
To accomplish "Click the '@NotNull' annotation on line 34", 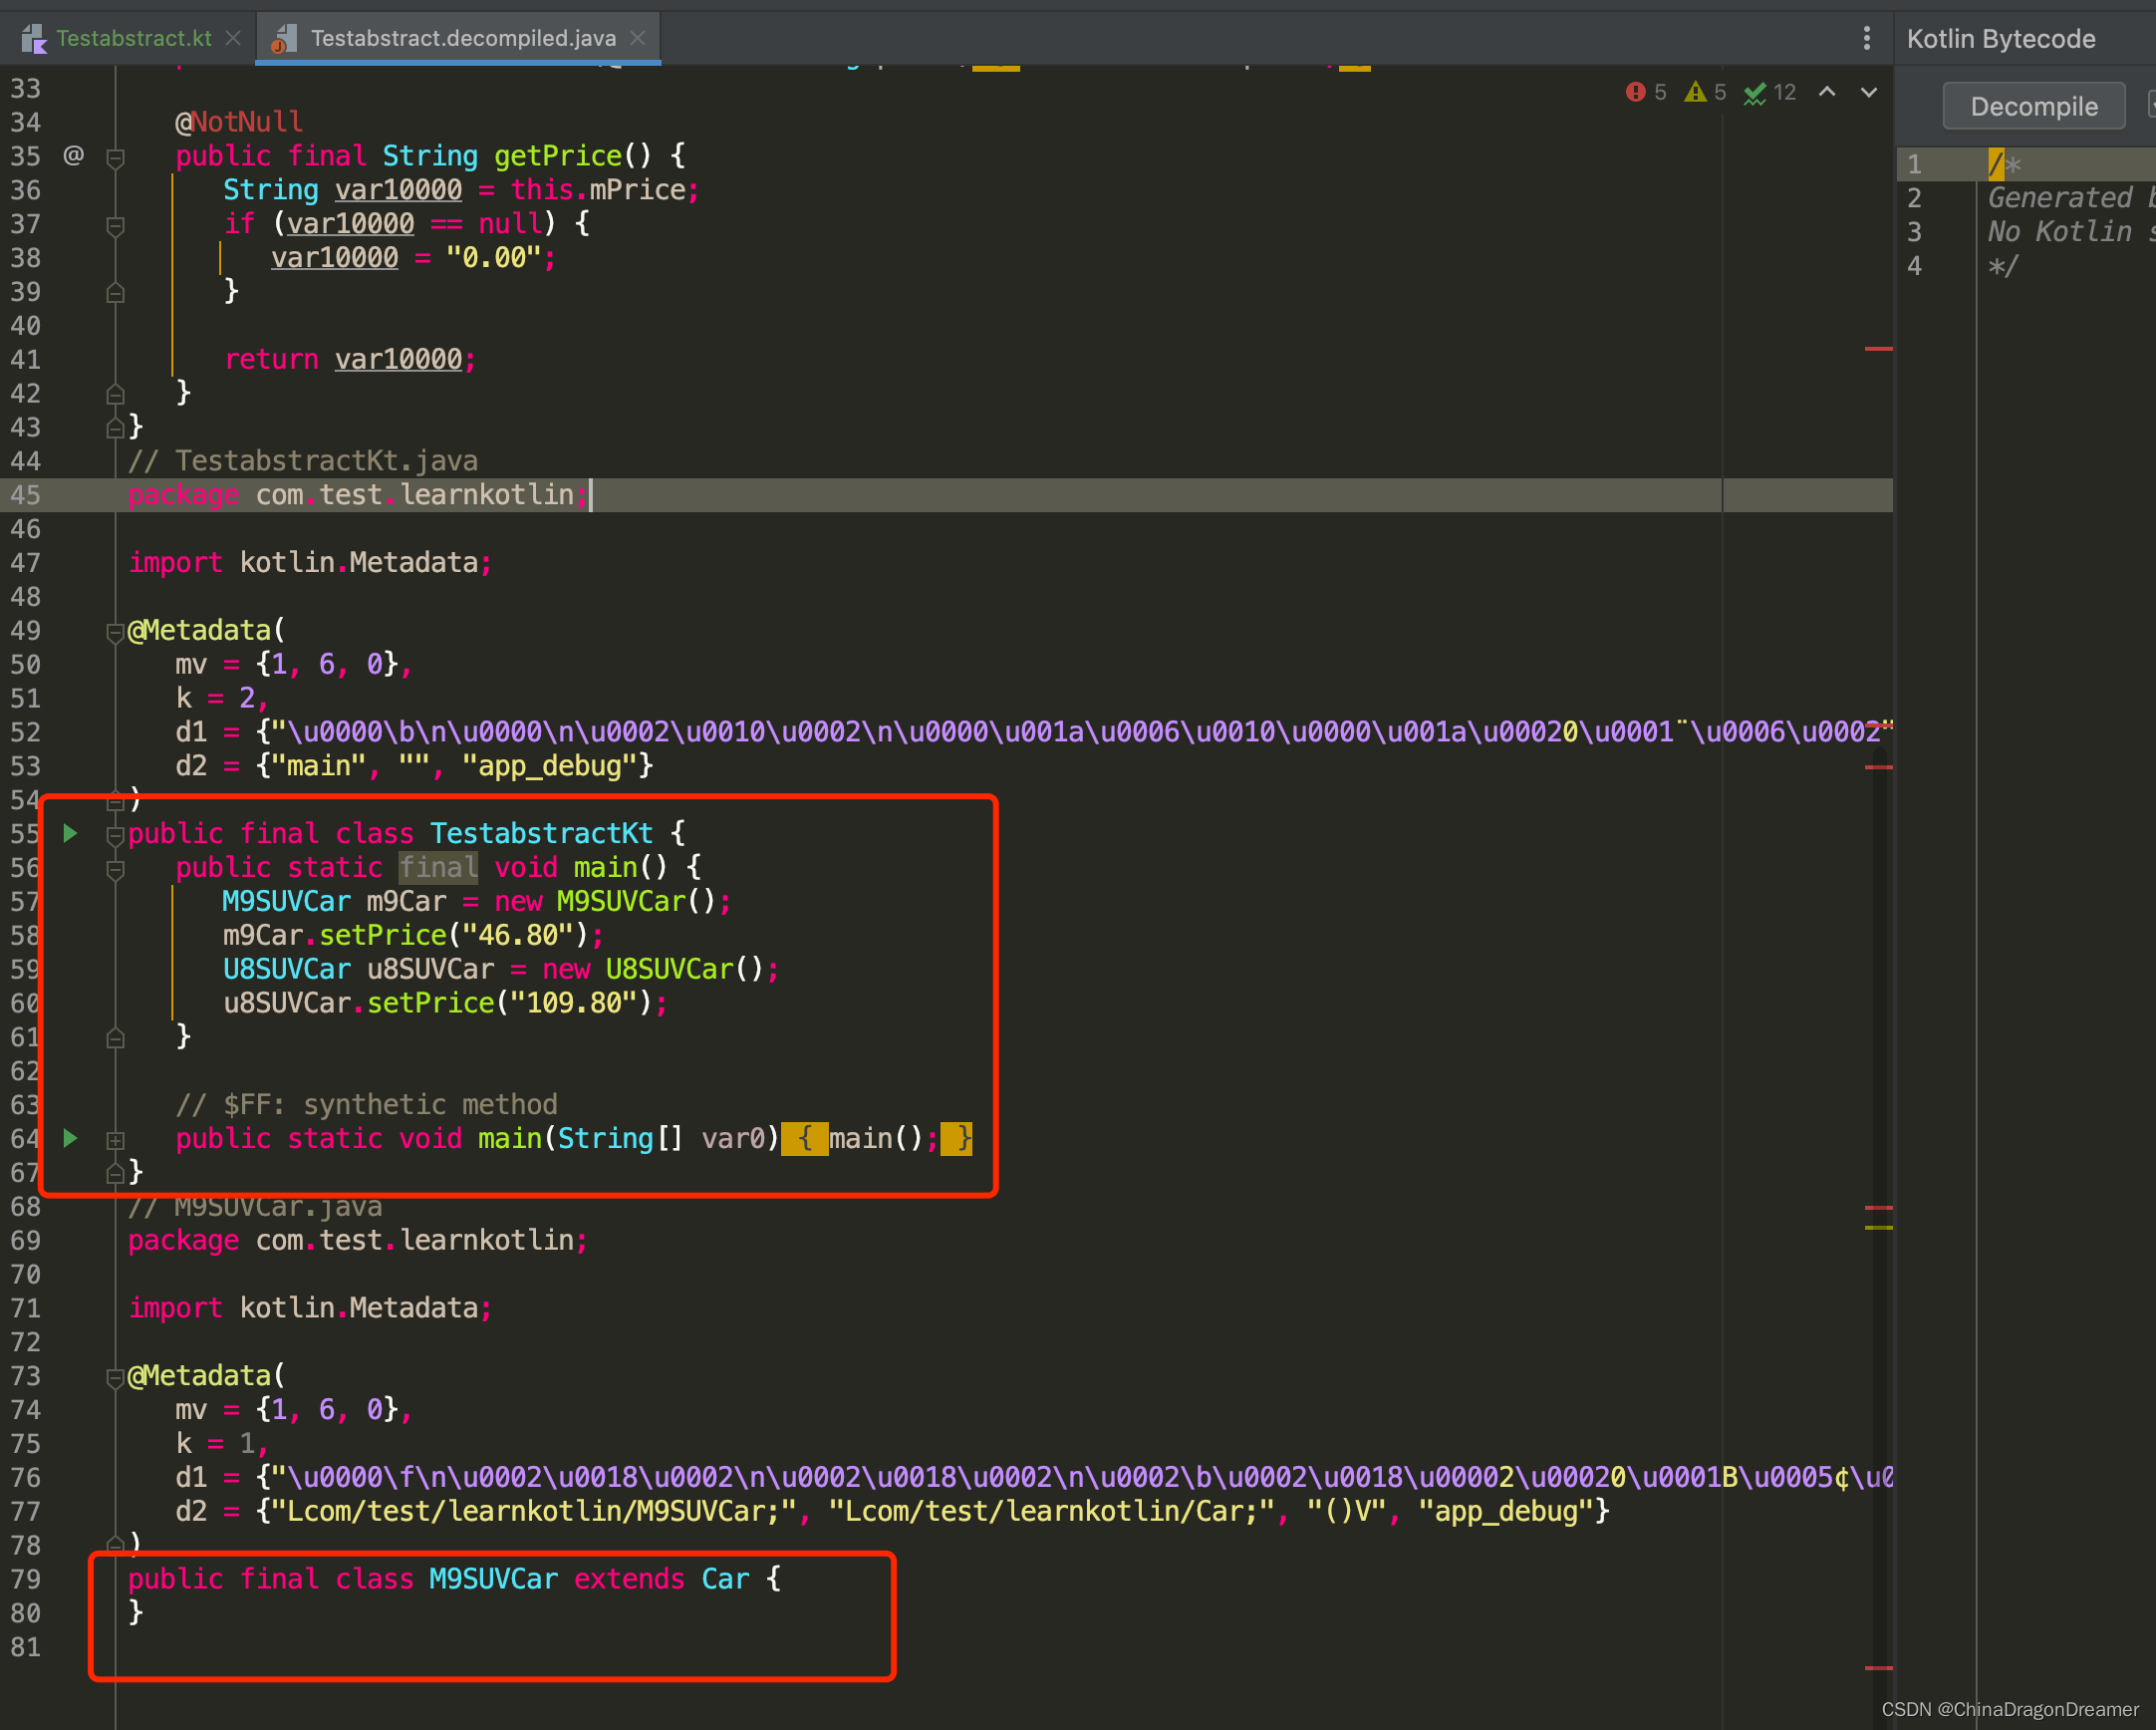I will [x=239, y=121].
